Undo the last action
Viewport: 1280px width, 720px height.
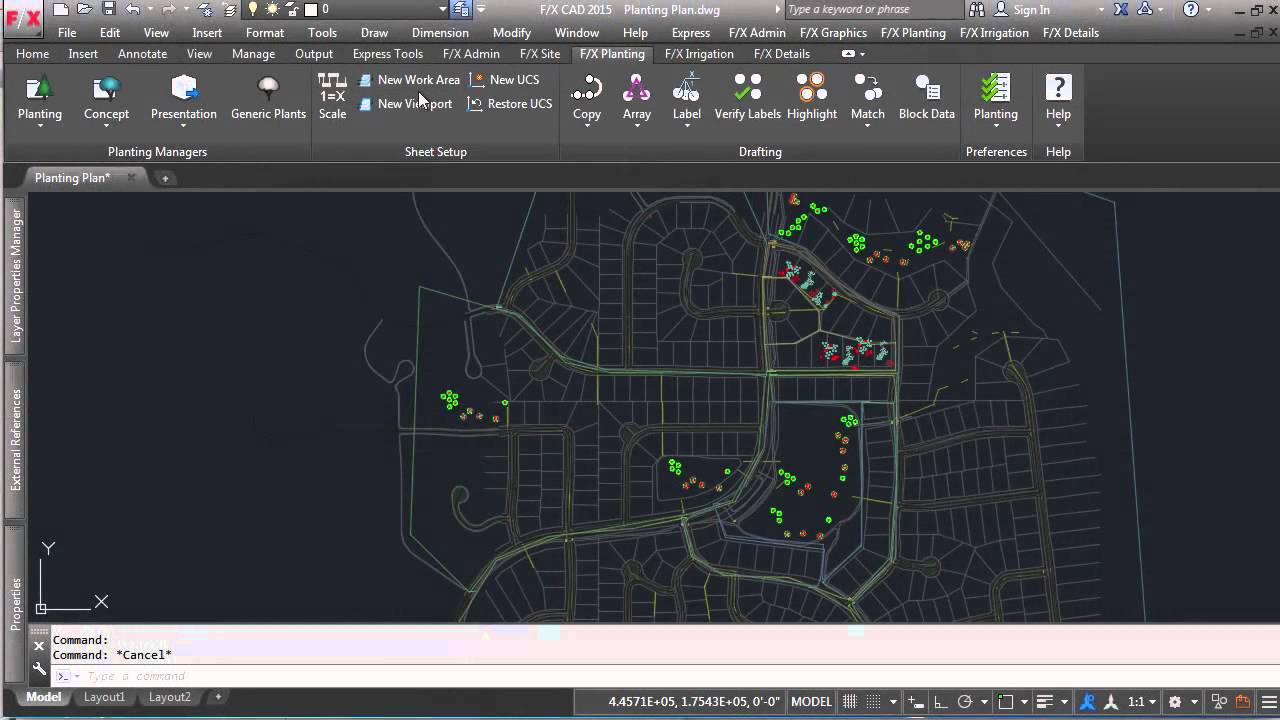point(133,9)
